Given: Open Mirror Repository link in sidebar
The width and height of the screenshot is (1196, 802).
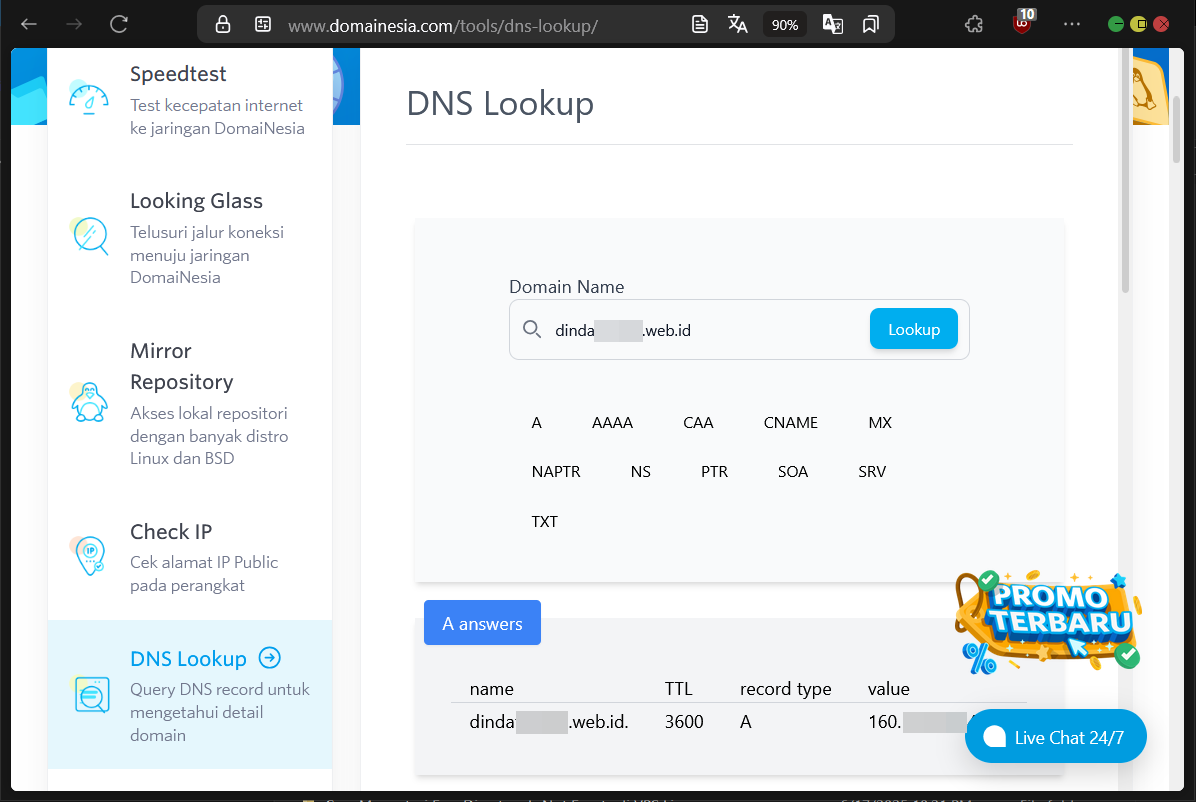Looking at the screenshot, I should tap(182, 366).
